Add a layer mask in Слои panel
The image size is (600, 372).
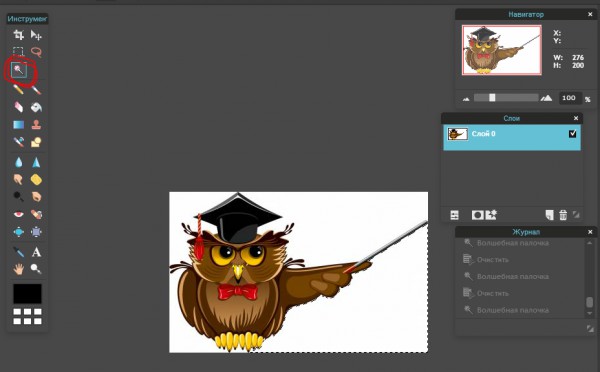point(477,215)
